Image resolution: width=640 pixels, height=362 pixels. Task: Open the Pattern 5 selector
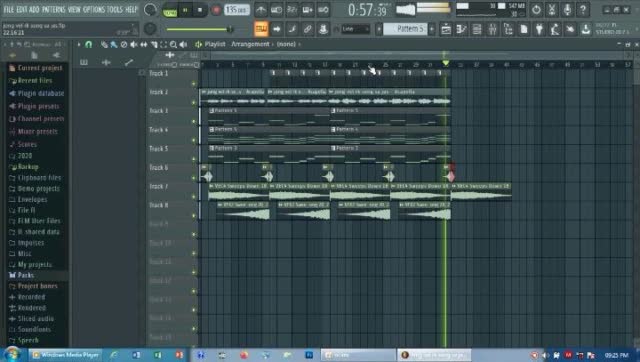pyautogui.click(x=406, y=29)
